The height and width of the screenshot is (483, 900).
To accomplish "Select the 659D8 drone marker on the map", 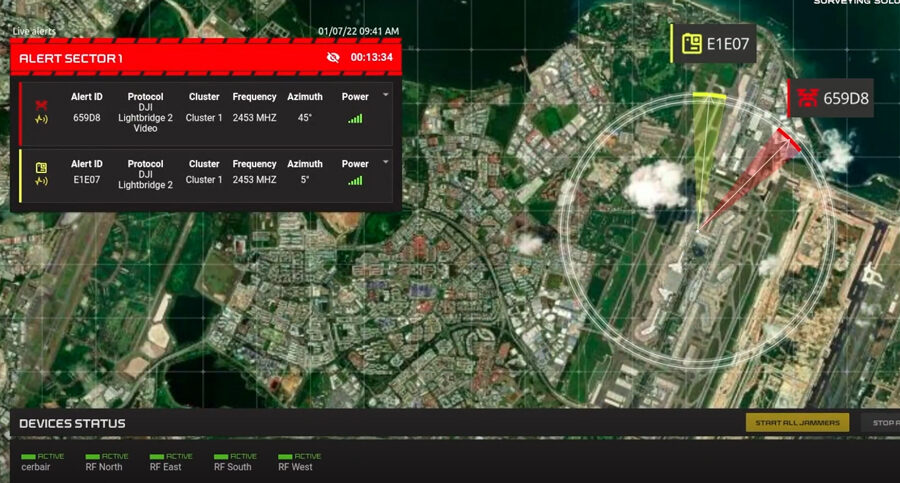I will [x=830, y=98].
